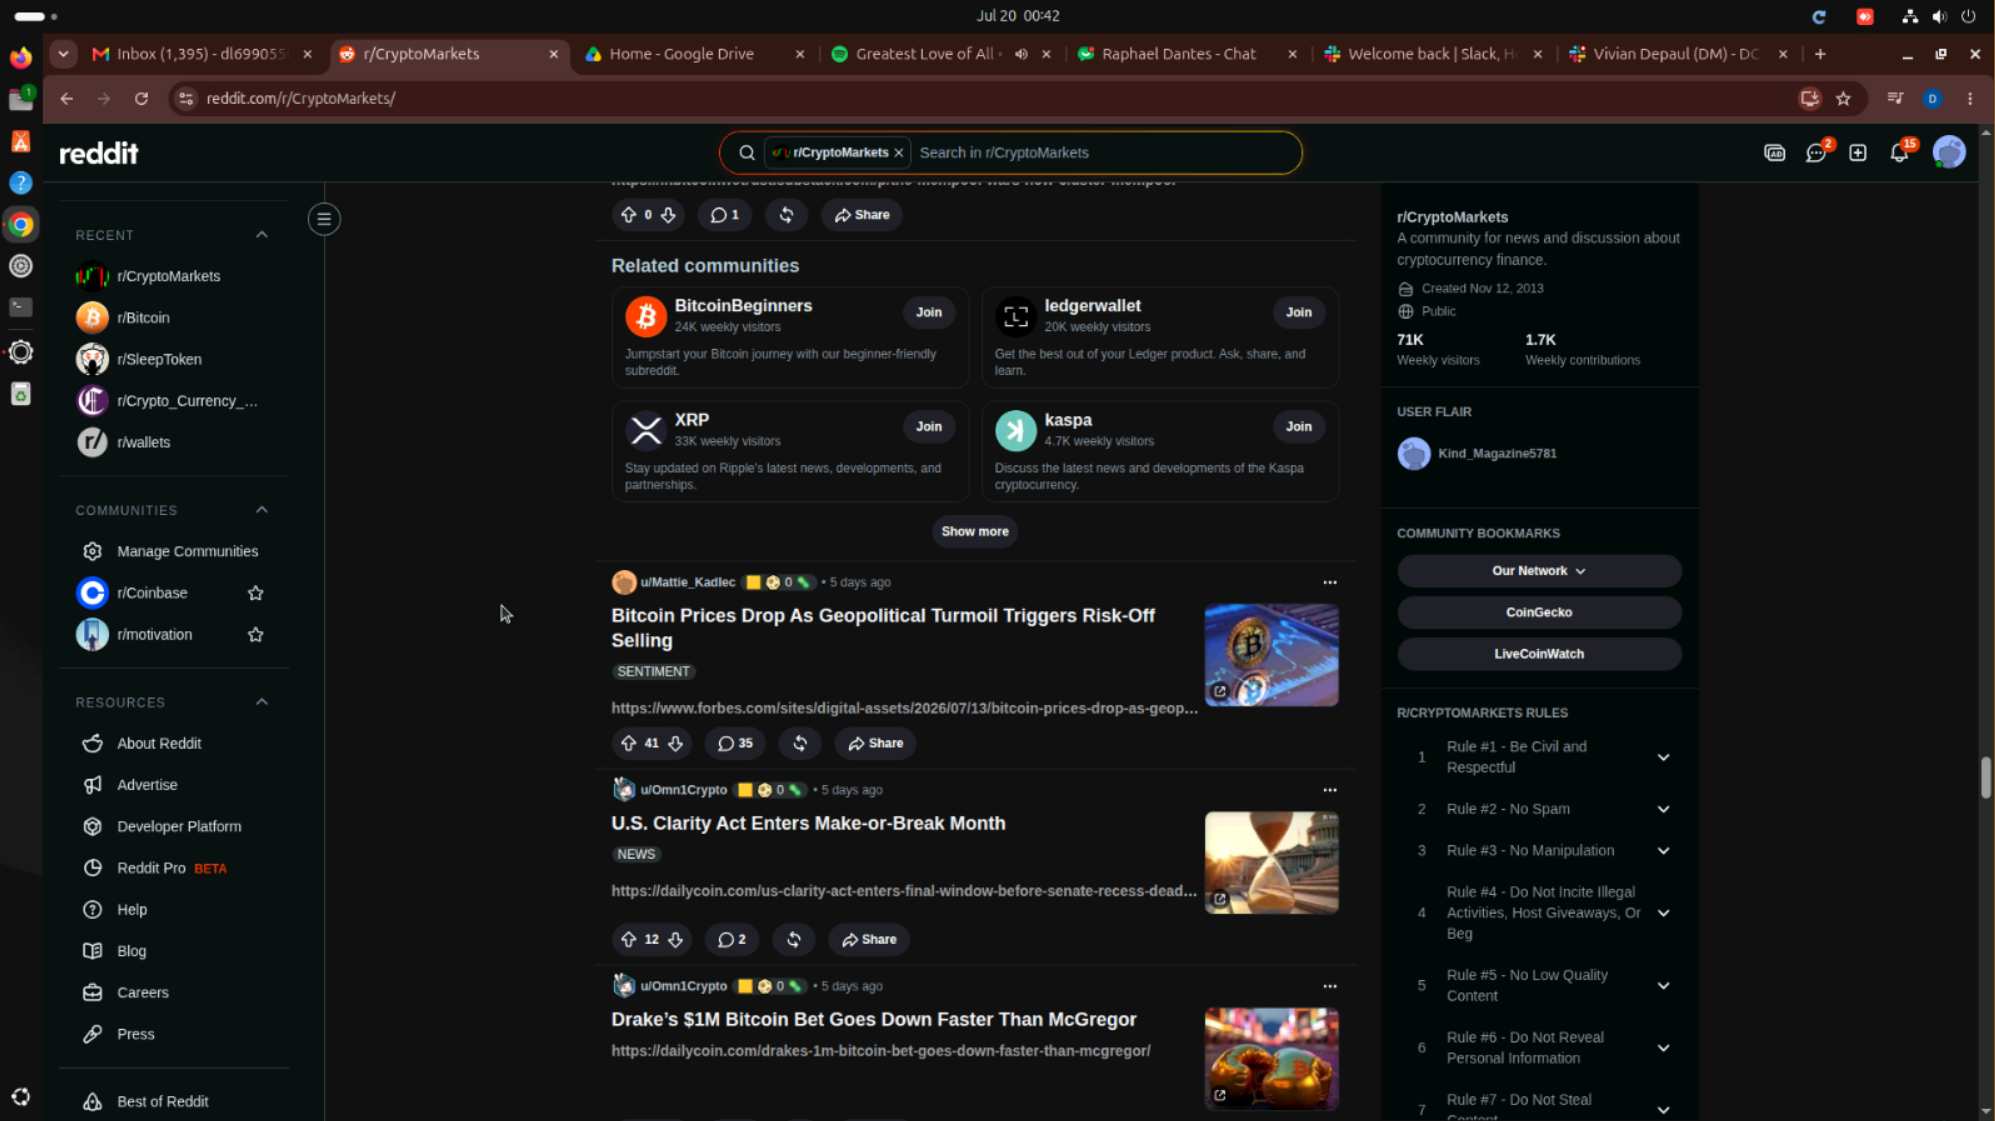Expand Rule #1 Be Civil and Respectful
The image size is (1995, 1121).
[1662, 757]
